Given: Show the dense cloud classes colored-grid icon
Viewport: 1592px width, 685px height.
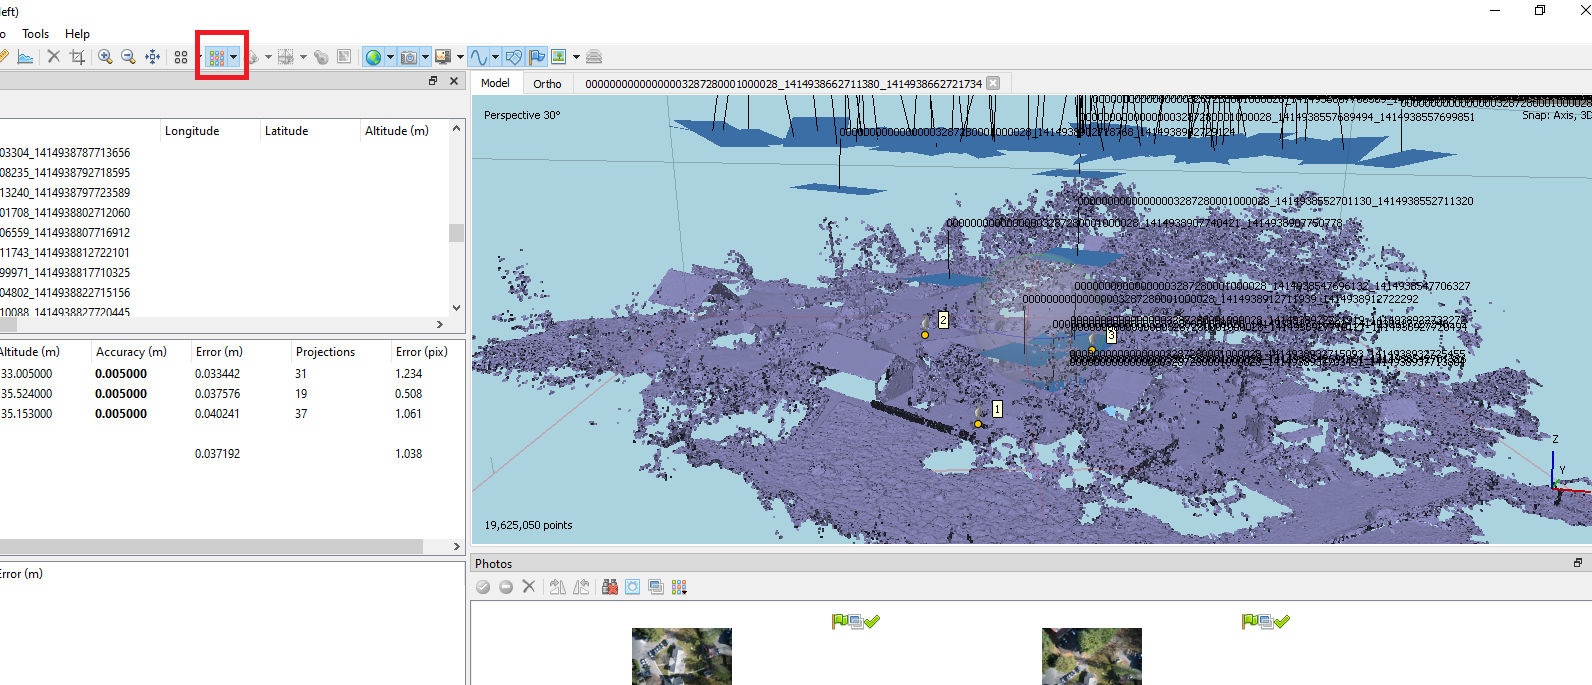Looking at the screenshot, I should click(x=217, y=57).
